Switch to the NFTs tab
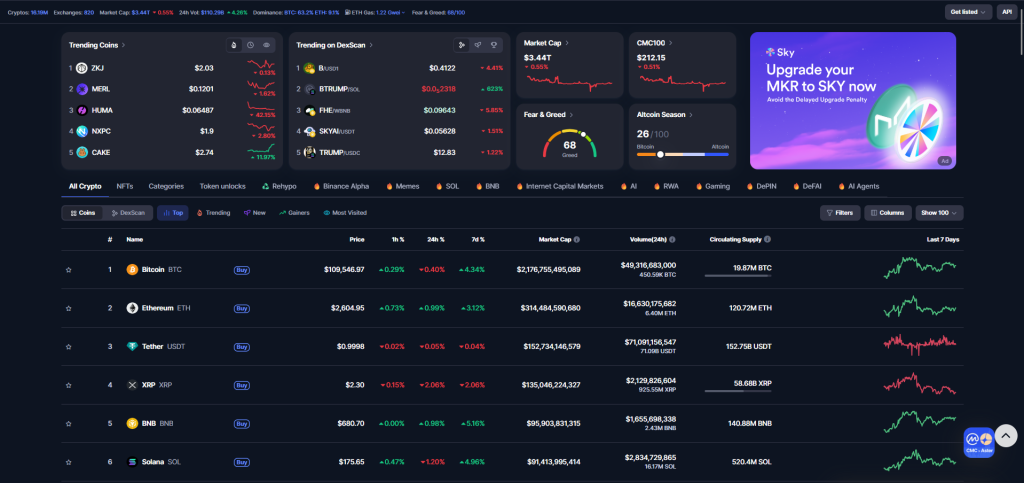This screenshot has height=483, width=1024. (125, 186)
